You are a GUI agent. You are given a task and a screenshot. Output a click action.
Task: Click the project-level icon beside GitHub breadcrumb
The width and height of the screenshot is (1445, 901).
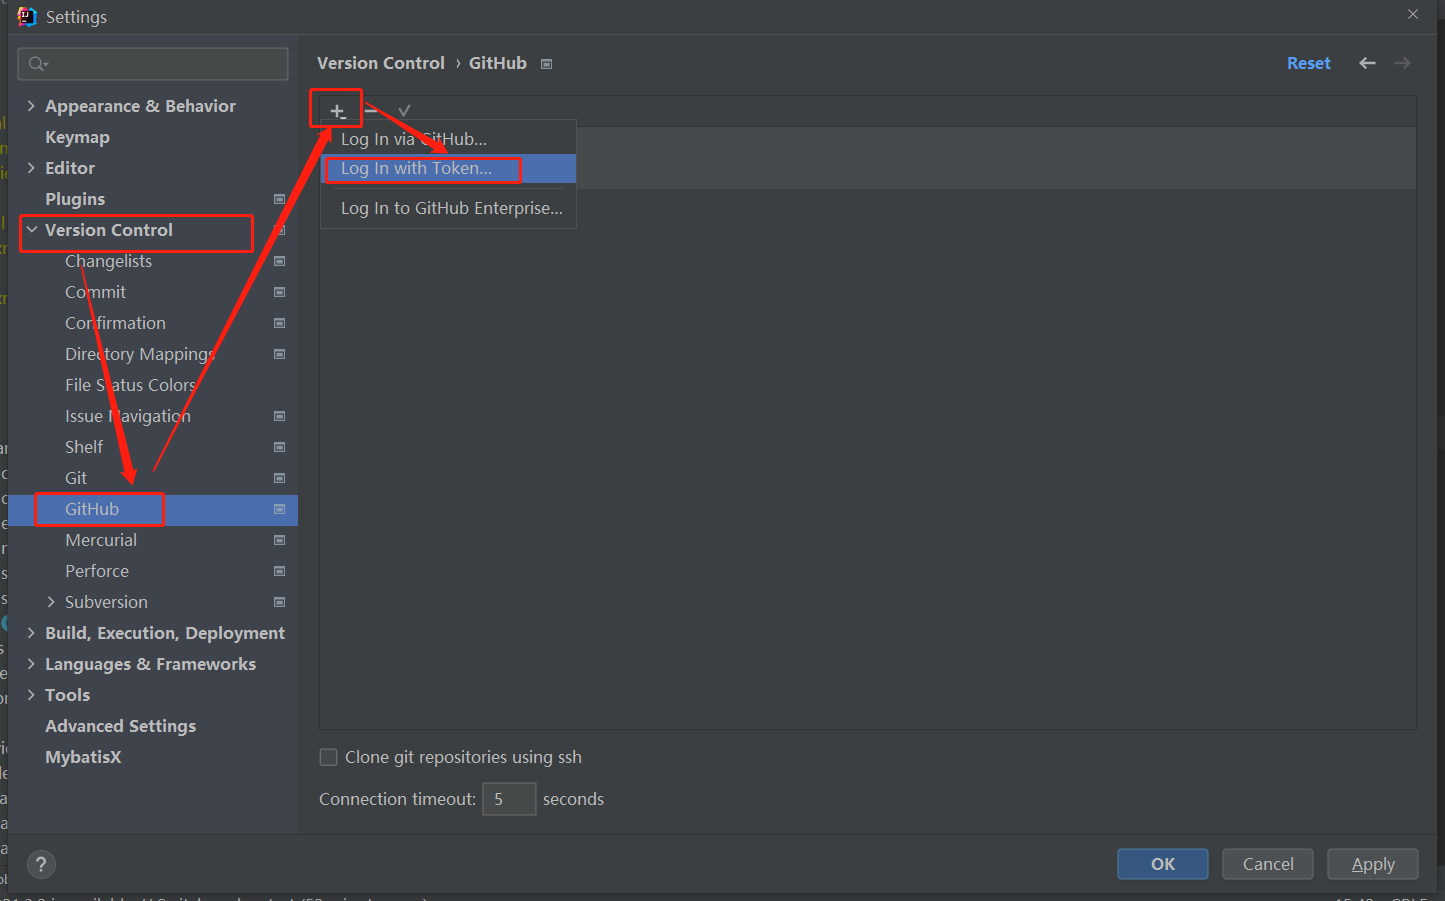[x=546, y=64]
